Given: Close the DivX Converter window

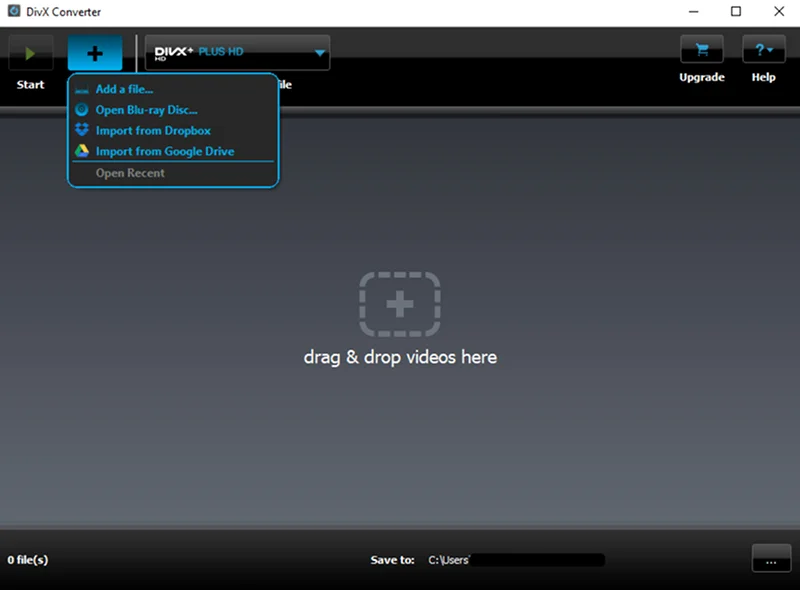Looking at the screenshot, I should [x=779, y=11].
